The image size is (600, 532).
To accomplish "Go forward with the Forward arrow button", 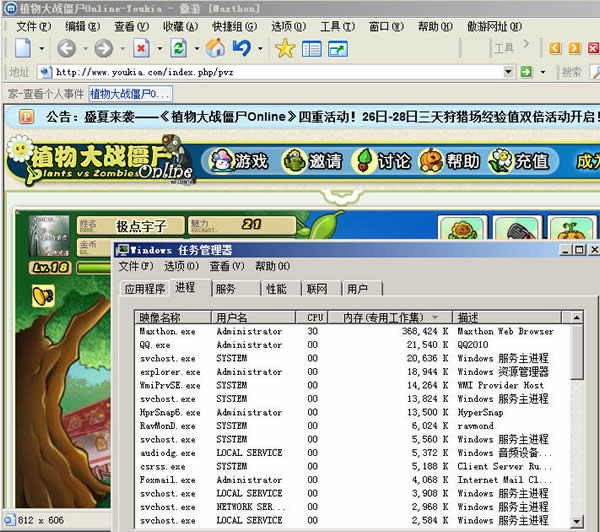I will coord(104,49).
